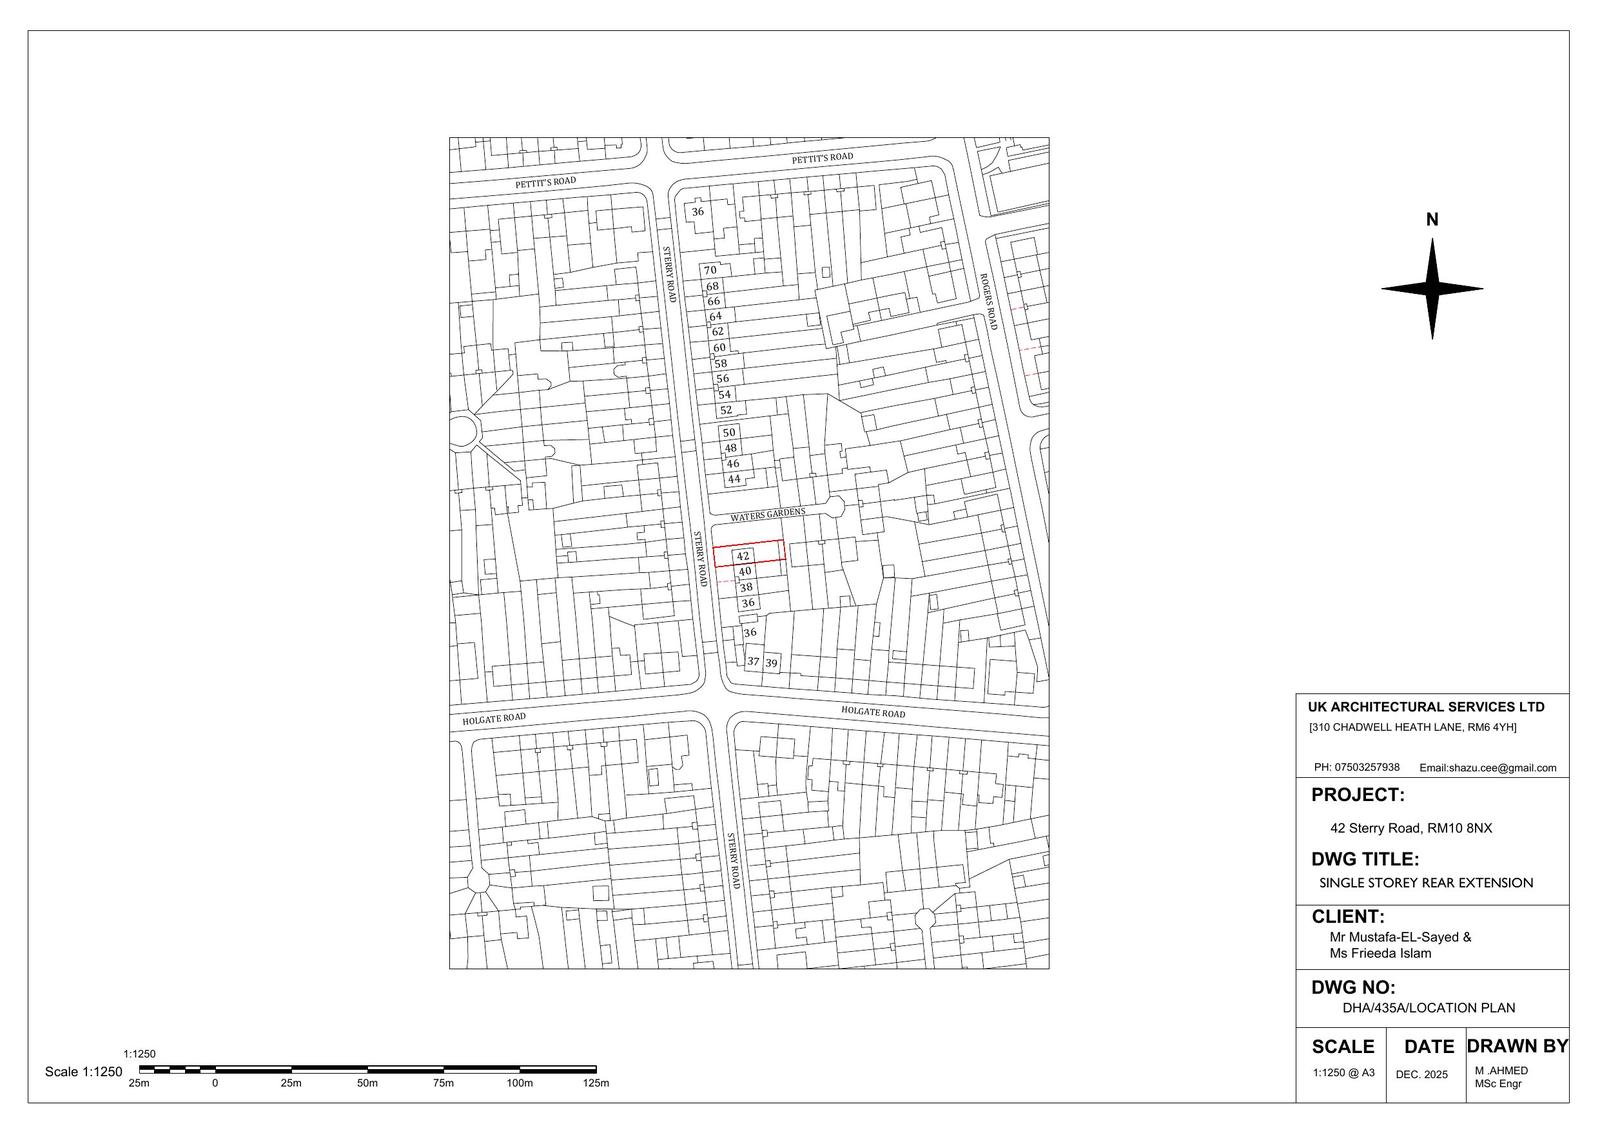Select "SINGLE STOREY REAR EXTENSION" title text
The height and width of the screenshot is (1131, 1600).
click(1426, 883)
